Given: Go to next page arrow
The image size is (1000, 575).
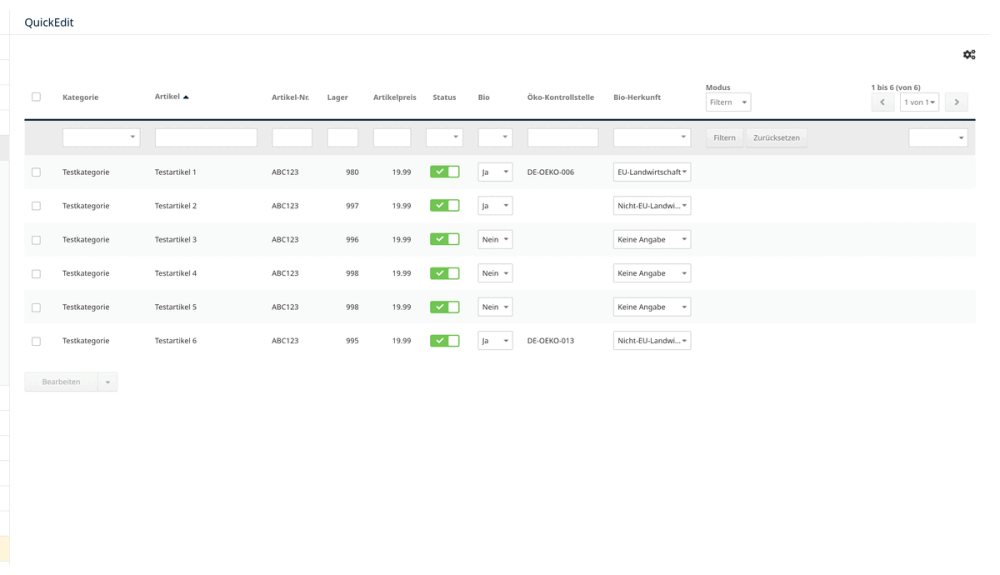Looking at the screenshot, I should pyautogui.click(x=956, y=102).
